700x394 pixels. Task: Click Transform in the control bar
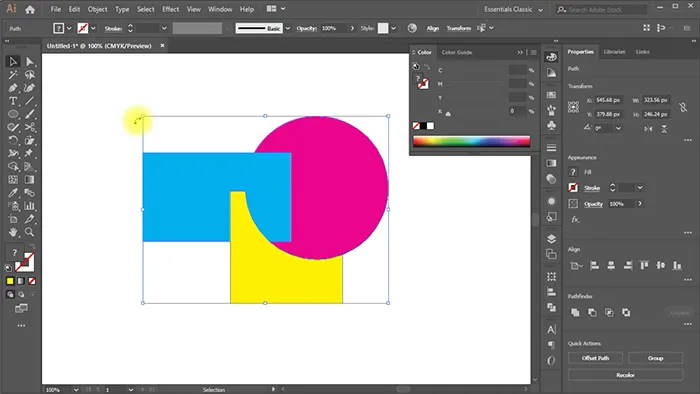click(458, 28)
